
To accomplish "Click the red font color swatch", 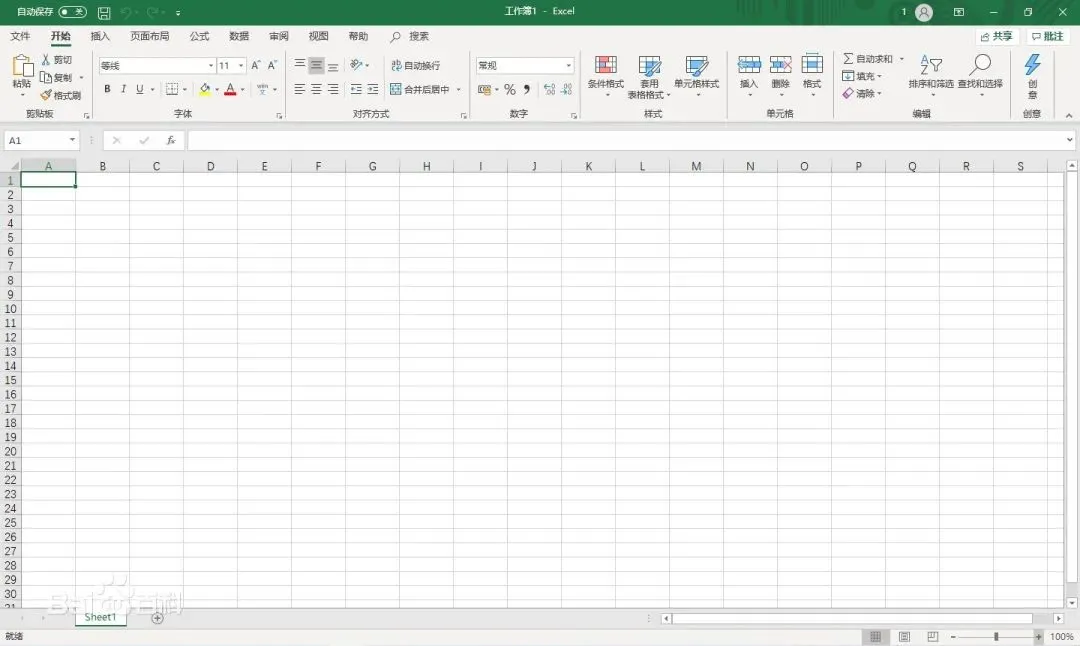I will point(231,89).
